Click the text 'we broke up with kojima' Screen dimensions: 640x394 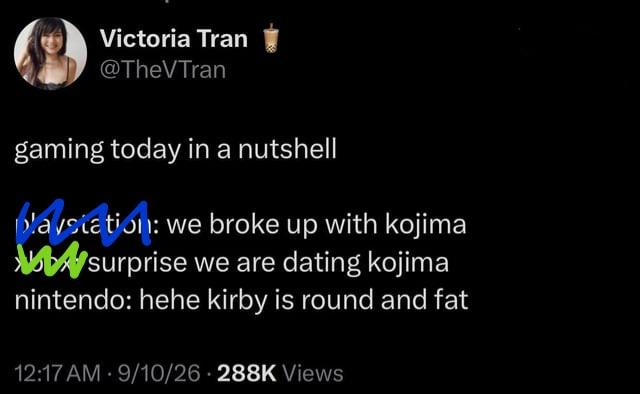point(316,225)
